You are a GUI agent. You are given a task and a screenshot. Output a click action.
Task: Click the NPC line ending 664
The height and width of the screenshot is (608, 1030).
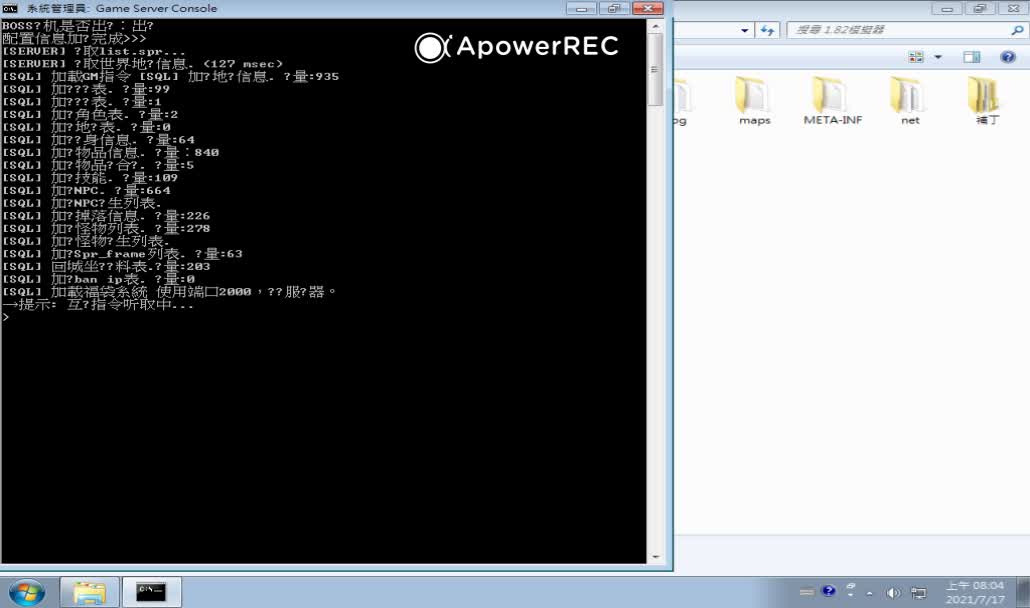pyautogui.click(x=86, y=191)
